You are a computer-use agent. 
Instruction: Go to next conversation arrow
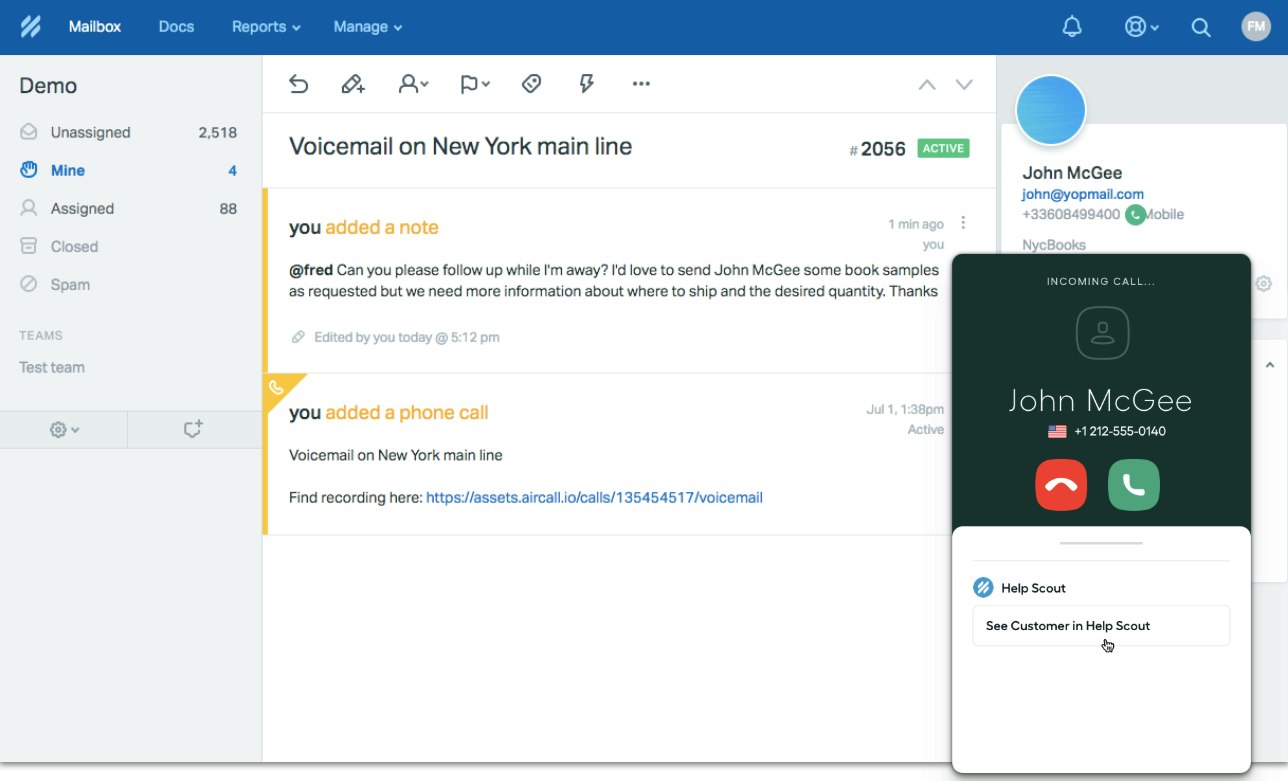coord(964,84)
